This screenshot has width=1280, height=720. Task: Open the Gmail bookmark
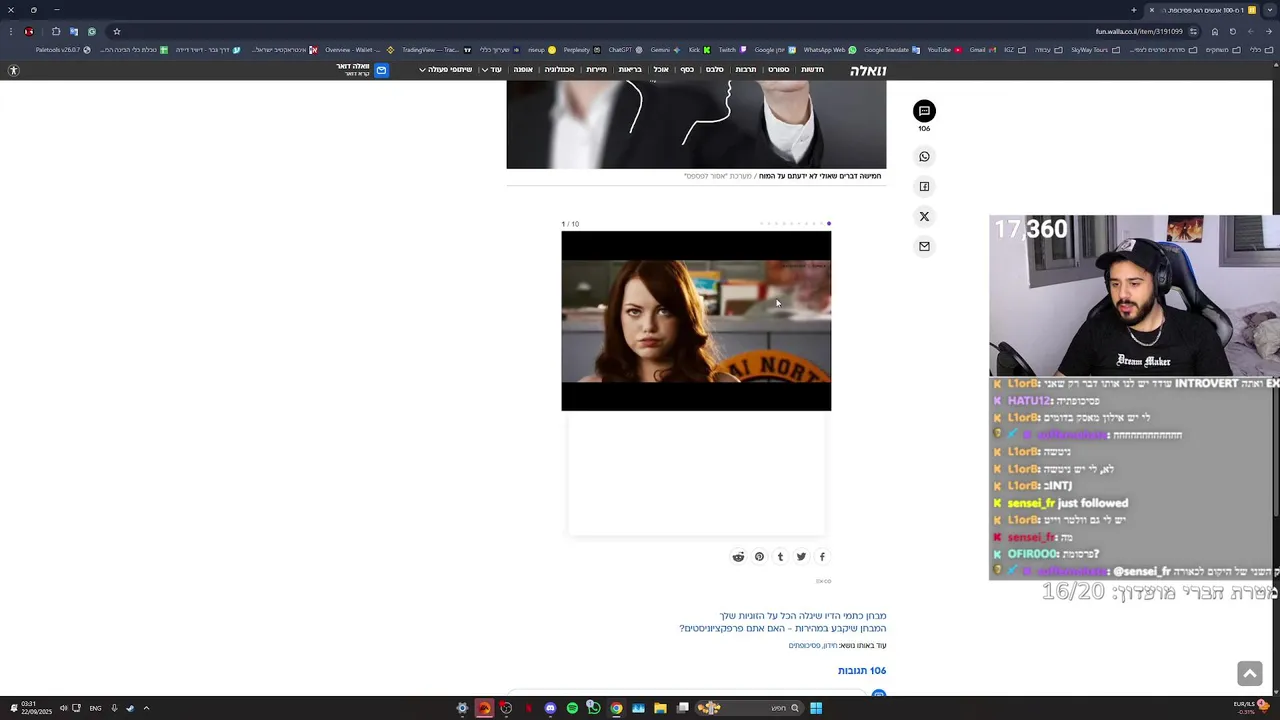click(x=982, y=50)
